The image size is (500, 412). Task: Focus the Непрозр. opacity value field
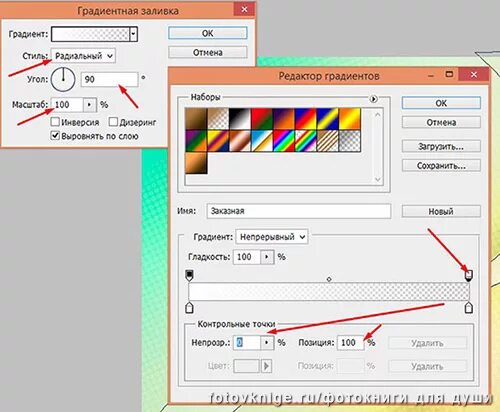coord(247,342)
